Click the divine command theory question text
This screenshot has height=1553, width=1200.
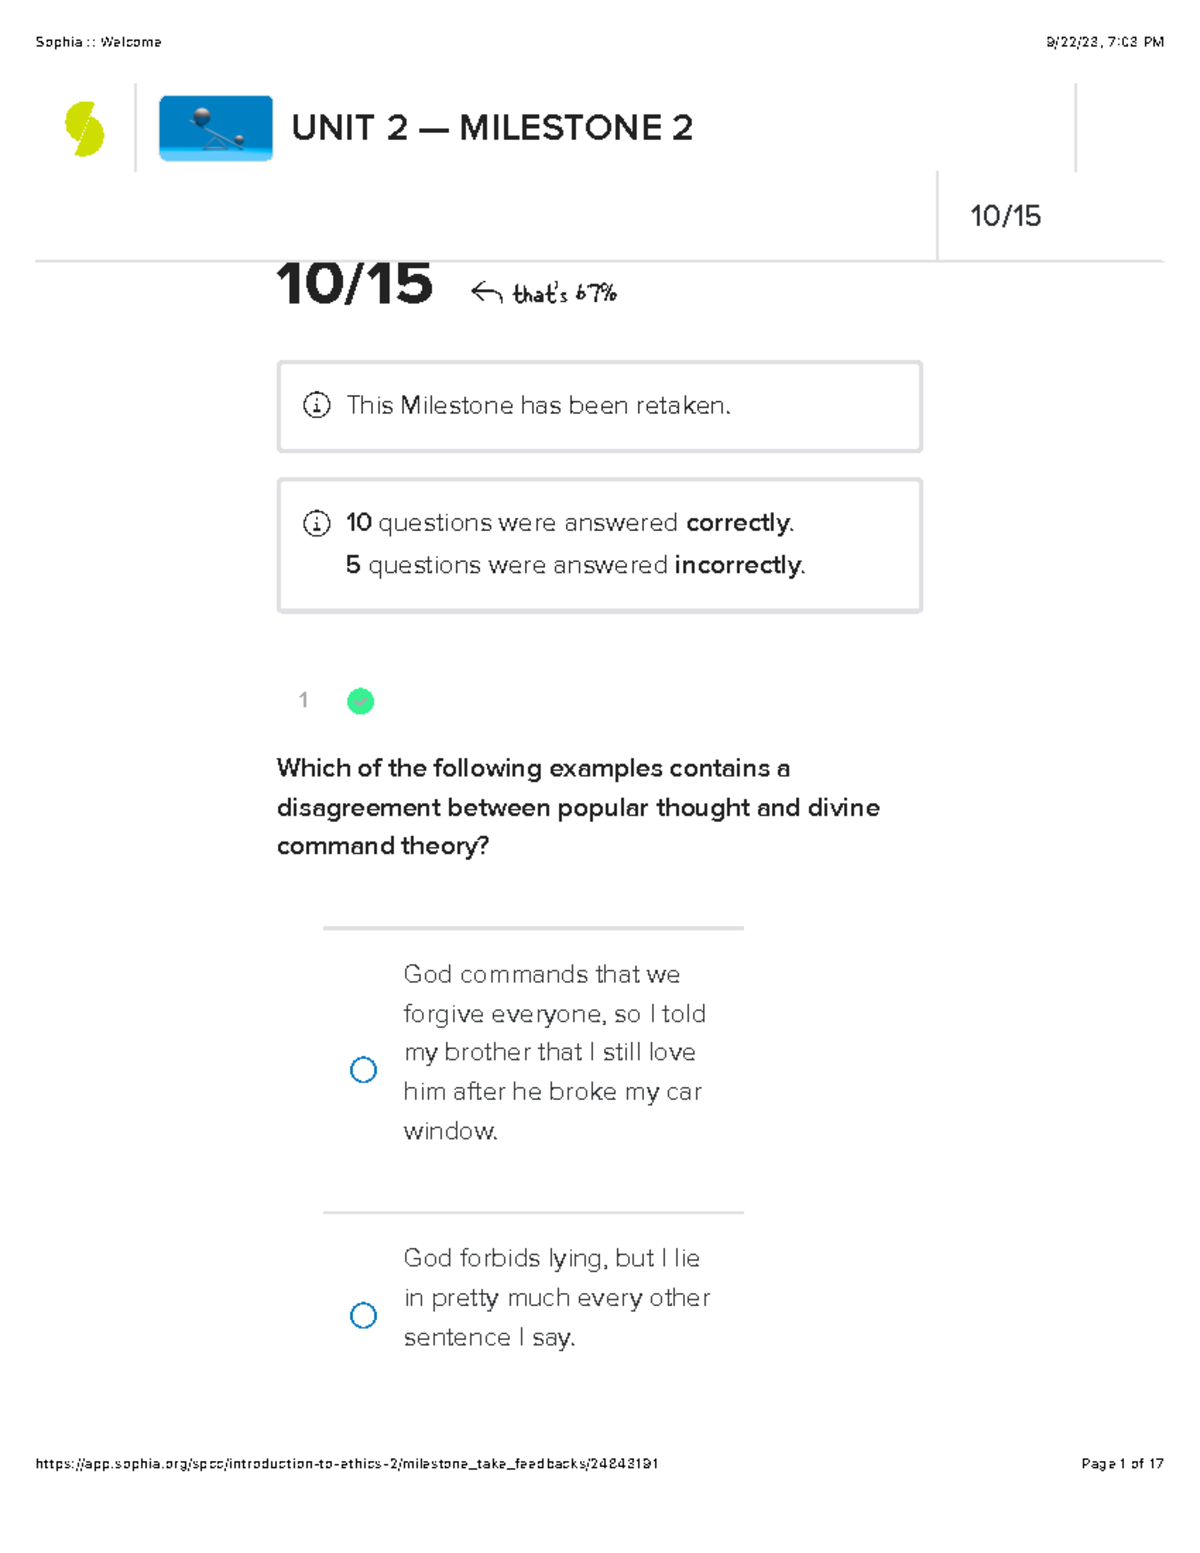click(578, 807)
